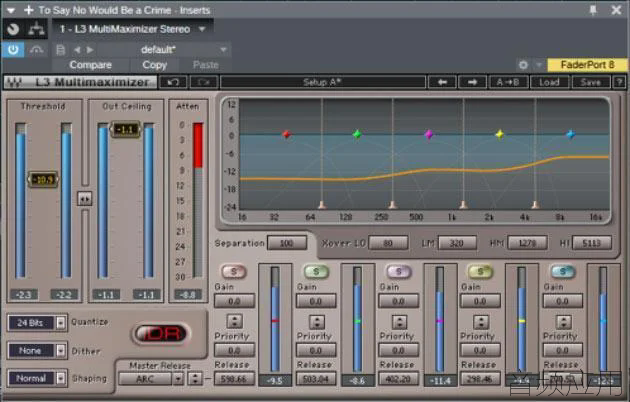Add an insert with the plus icon
630x402 pixels.
29,10
